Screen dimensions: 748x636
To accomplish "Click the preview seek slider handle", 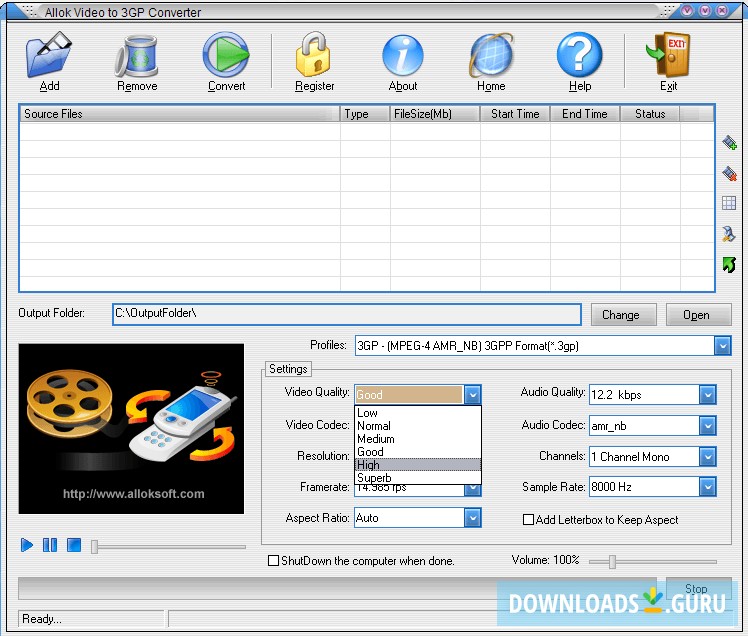I will (94, 546).
